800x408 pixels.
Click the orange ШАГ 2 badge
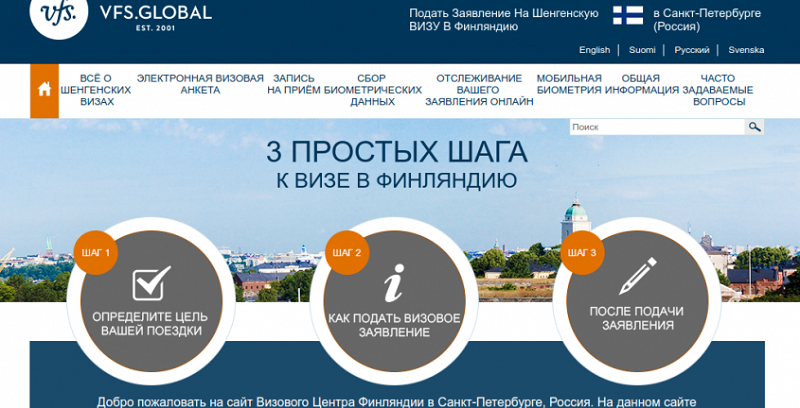(347, 252)
